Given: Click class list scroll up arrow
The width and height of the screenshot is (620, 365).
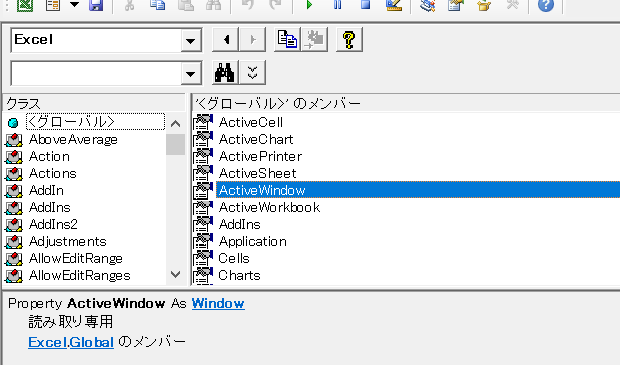Looking at the screenshot, I should coord(176,123).
